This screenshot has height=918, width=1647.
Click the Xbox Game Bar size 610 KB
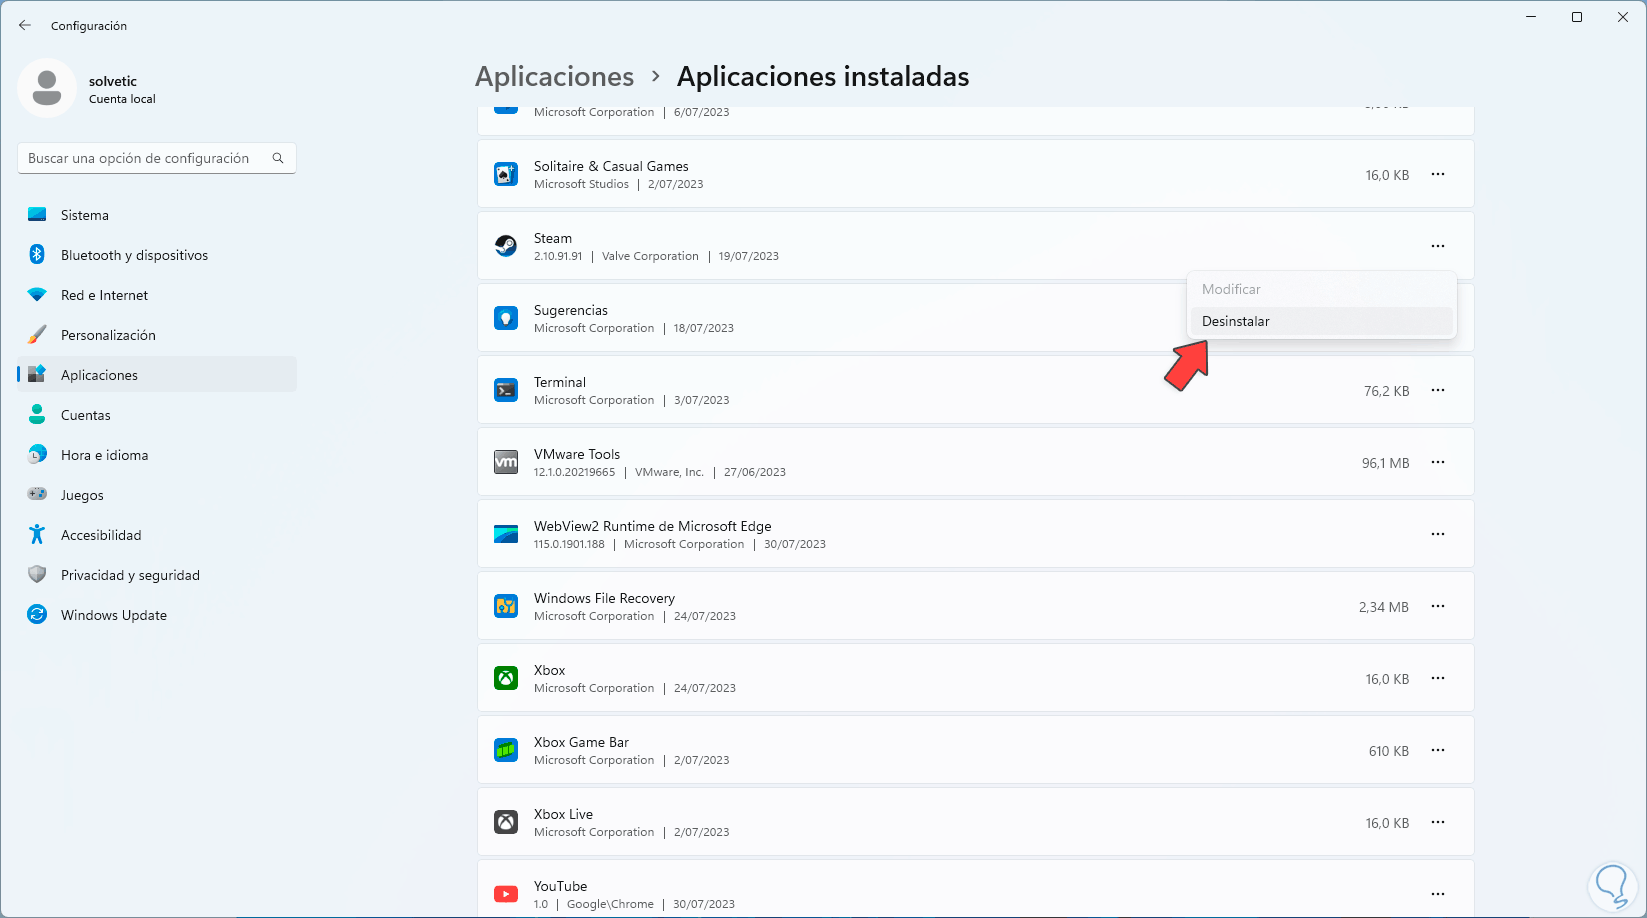[1389, 751]
